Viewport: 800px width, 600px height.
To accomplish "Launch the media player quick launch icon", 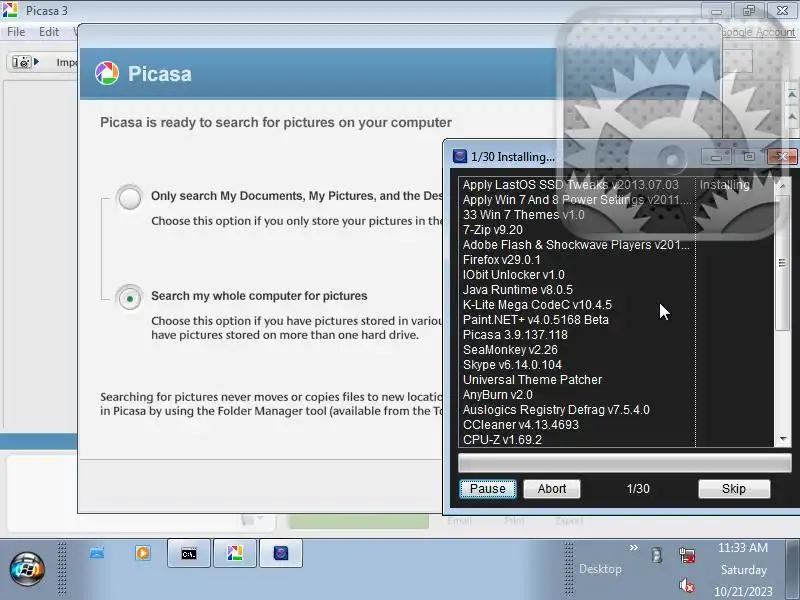I will tap(143, 553).
